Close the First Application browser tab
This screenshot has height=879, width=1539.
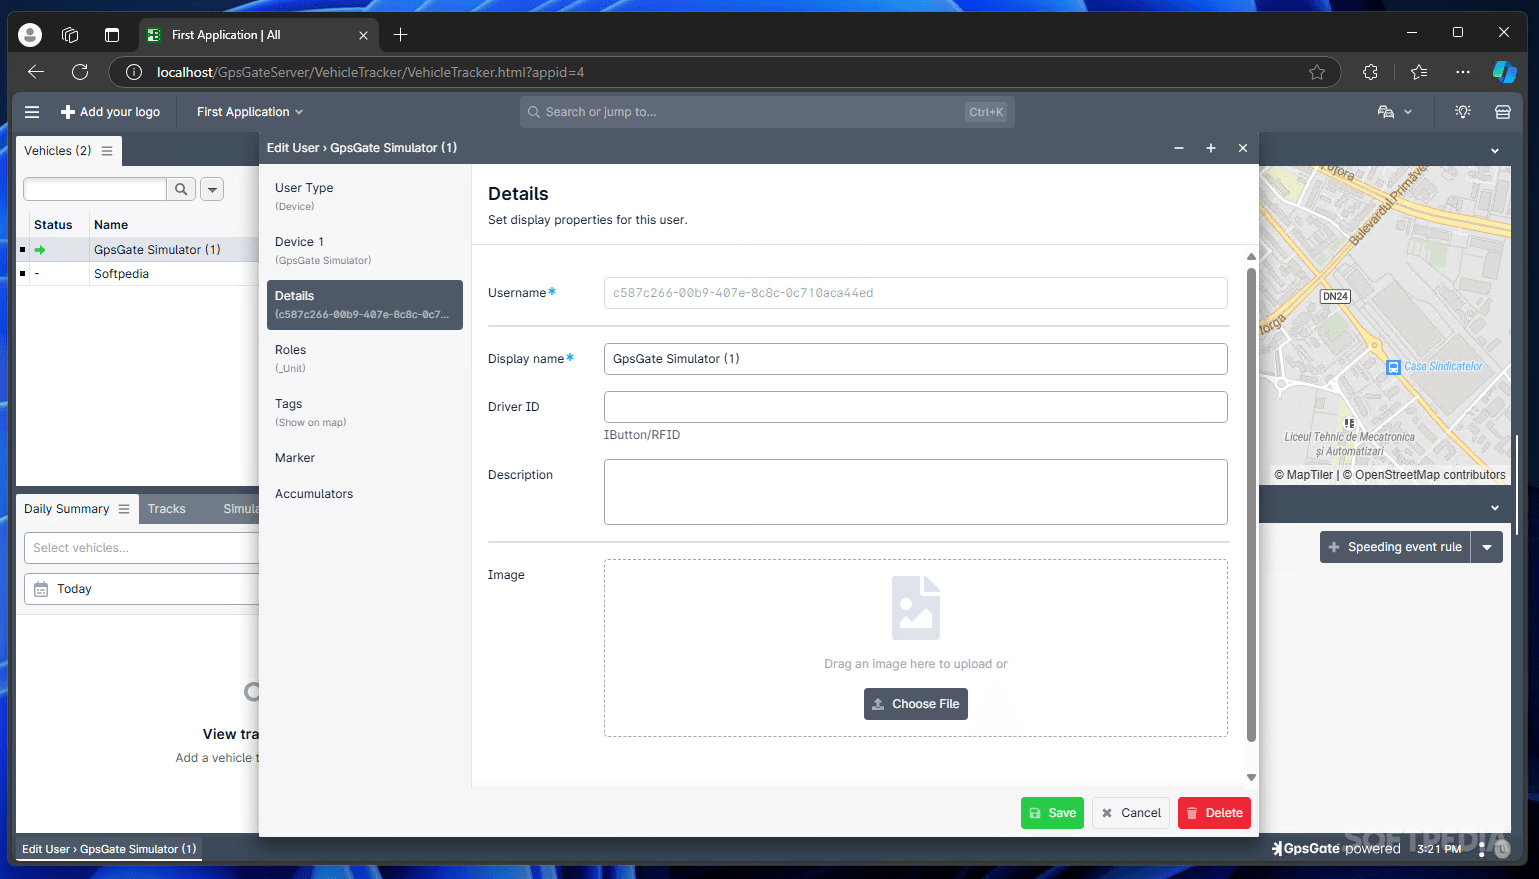[x=363, y=35]
